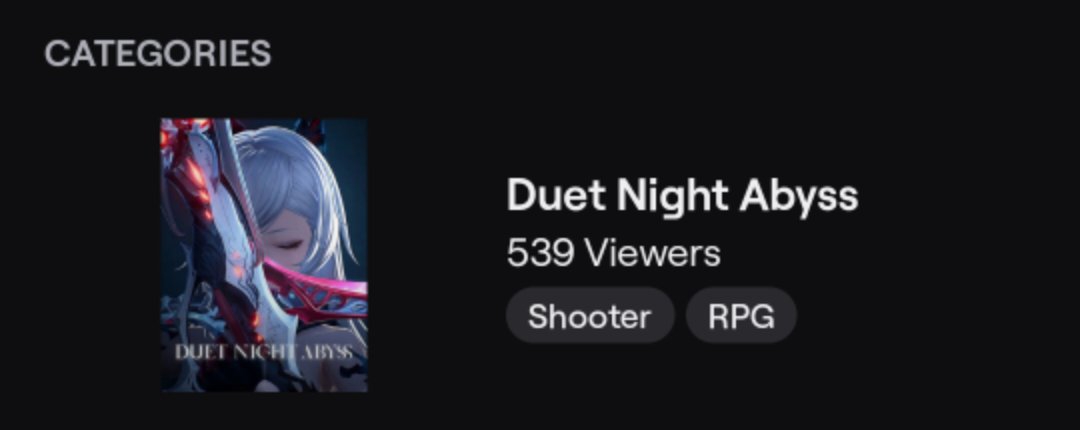1080x430 pixels.
Task: View the Duet Night Abyss viewer count
Action: point(613,254)
